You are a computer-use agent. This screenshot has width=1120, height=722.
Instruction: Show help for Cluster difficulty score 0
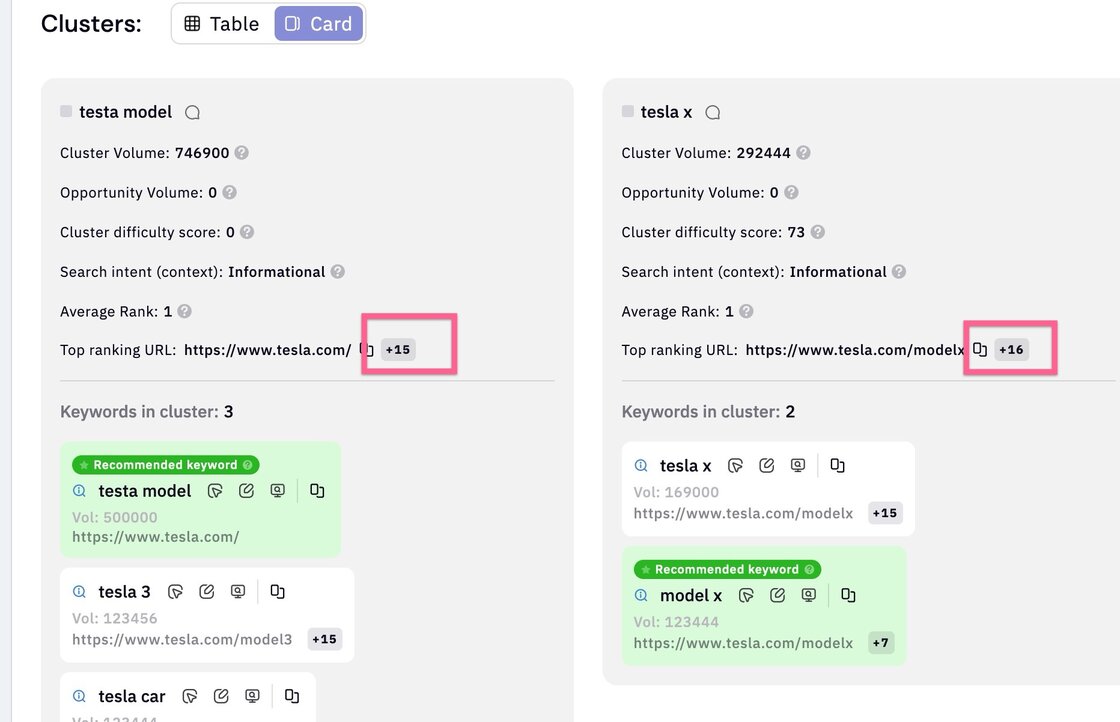point(246,232)
